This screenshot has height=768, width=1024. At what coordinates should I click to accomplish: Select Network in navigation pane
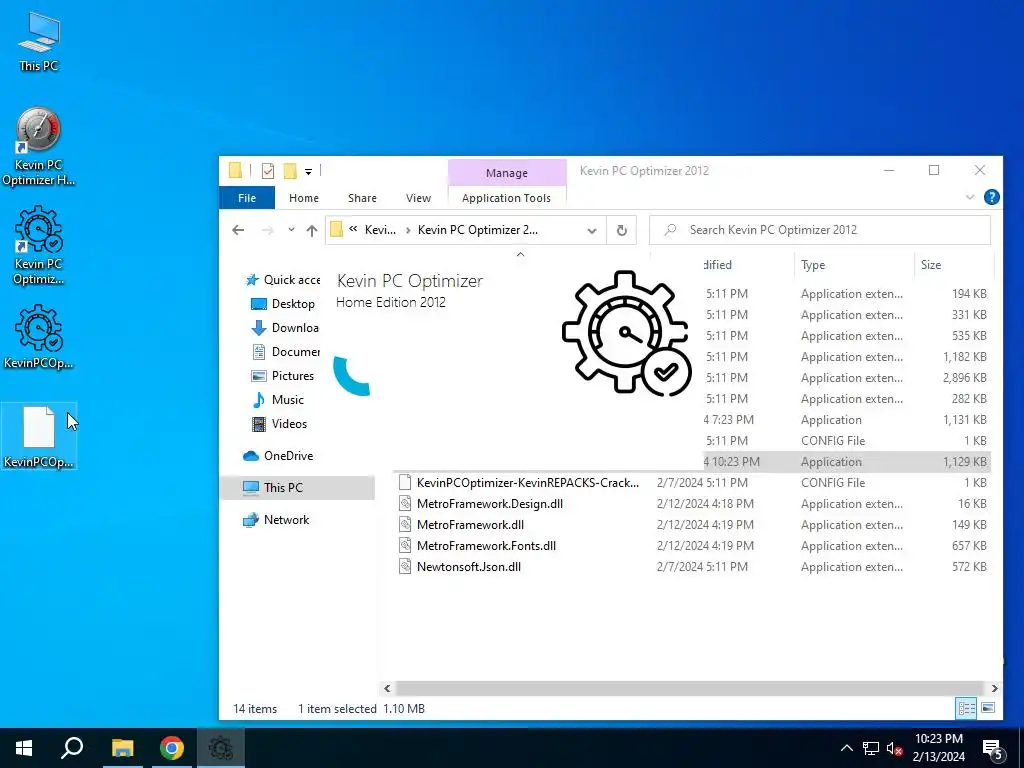[276, 520]
